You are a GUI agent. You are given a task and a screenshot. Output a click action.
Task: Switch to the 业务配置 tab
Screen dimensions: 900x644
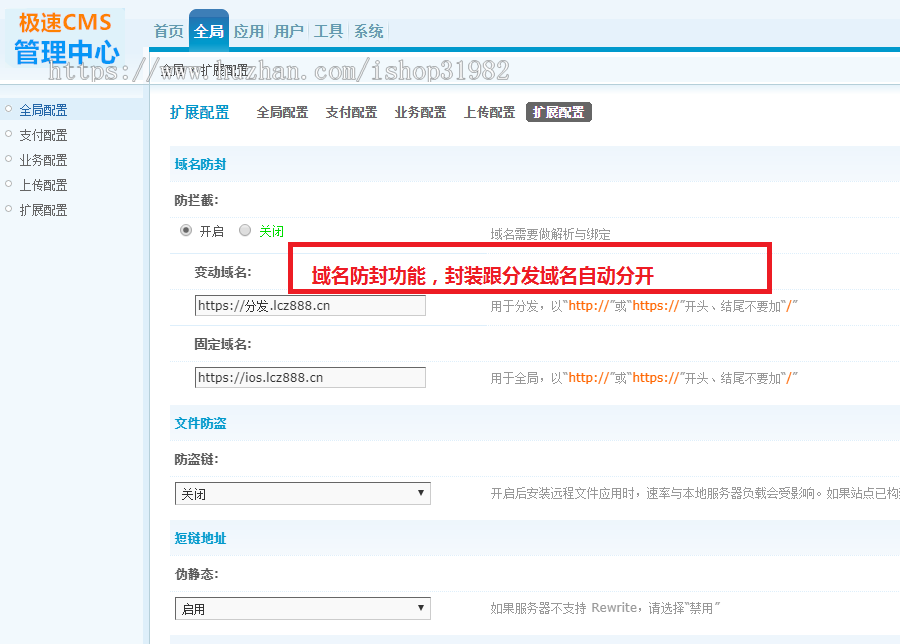point(419,112)
